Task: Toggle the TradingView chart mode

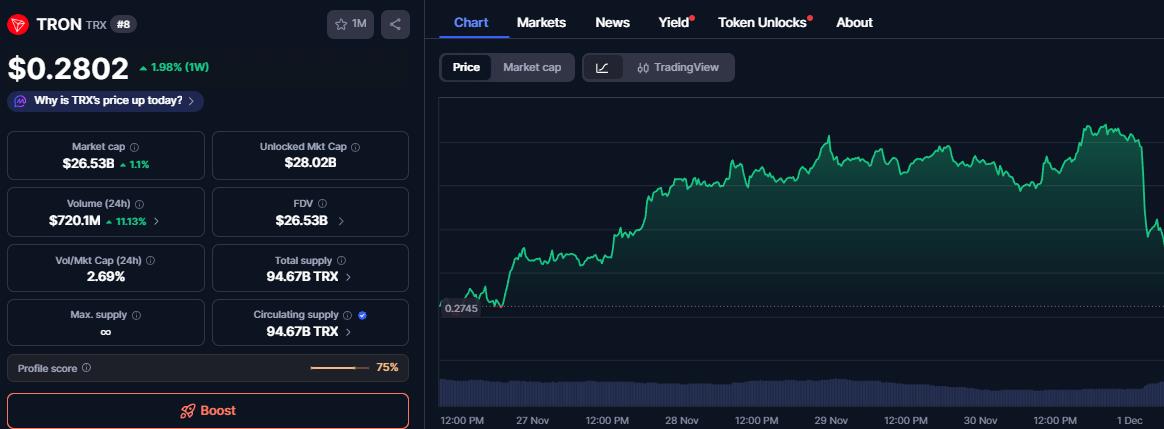Action: [679, 68]
